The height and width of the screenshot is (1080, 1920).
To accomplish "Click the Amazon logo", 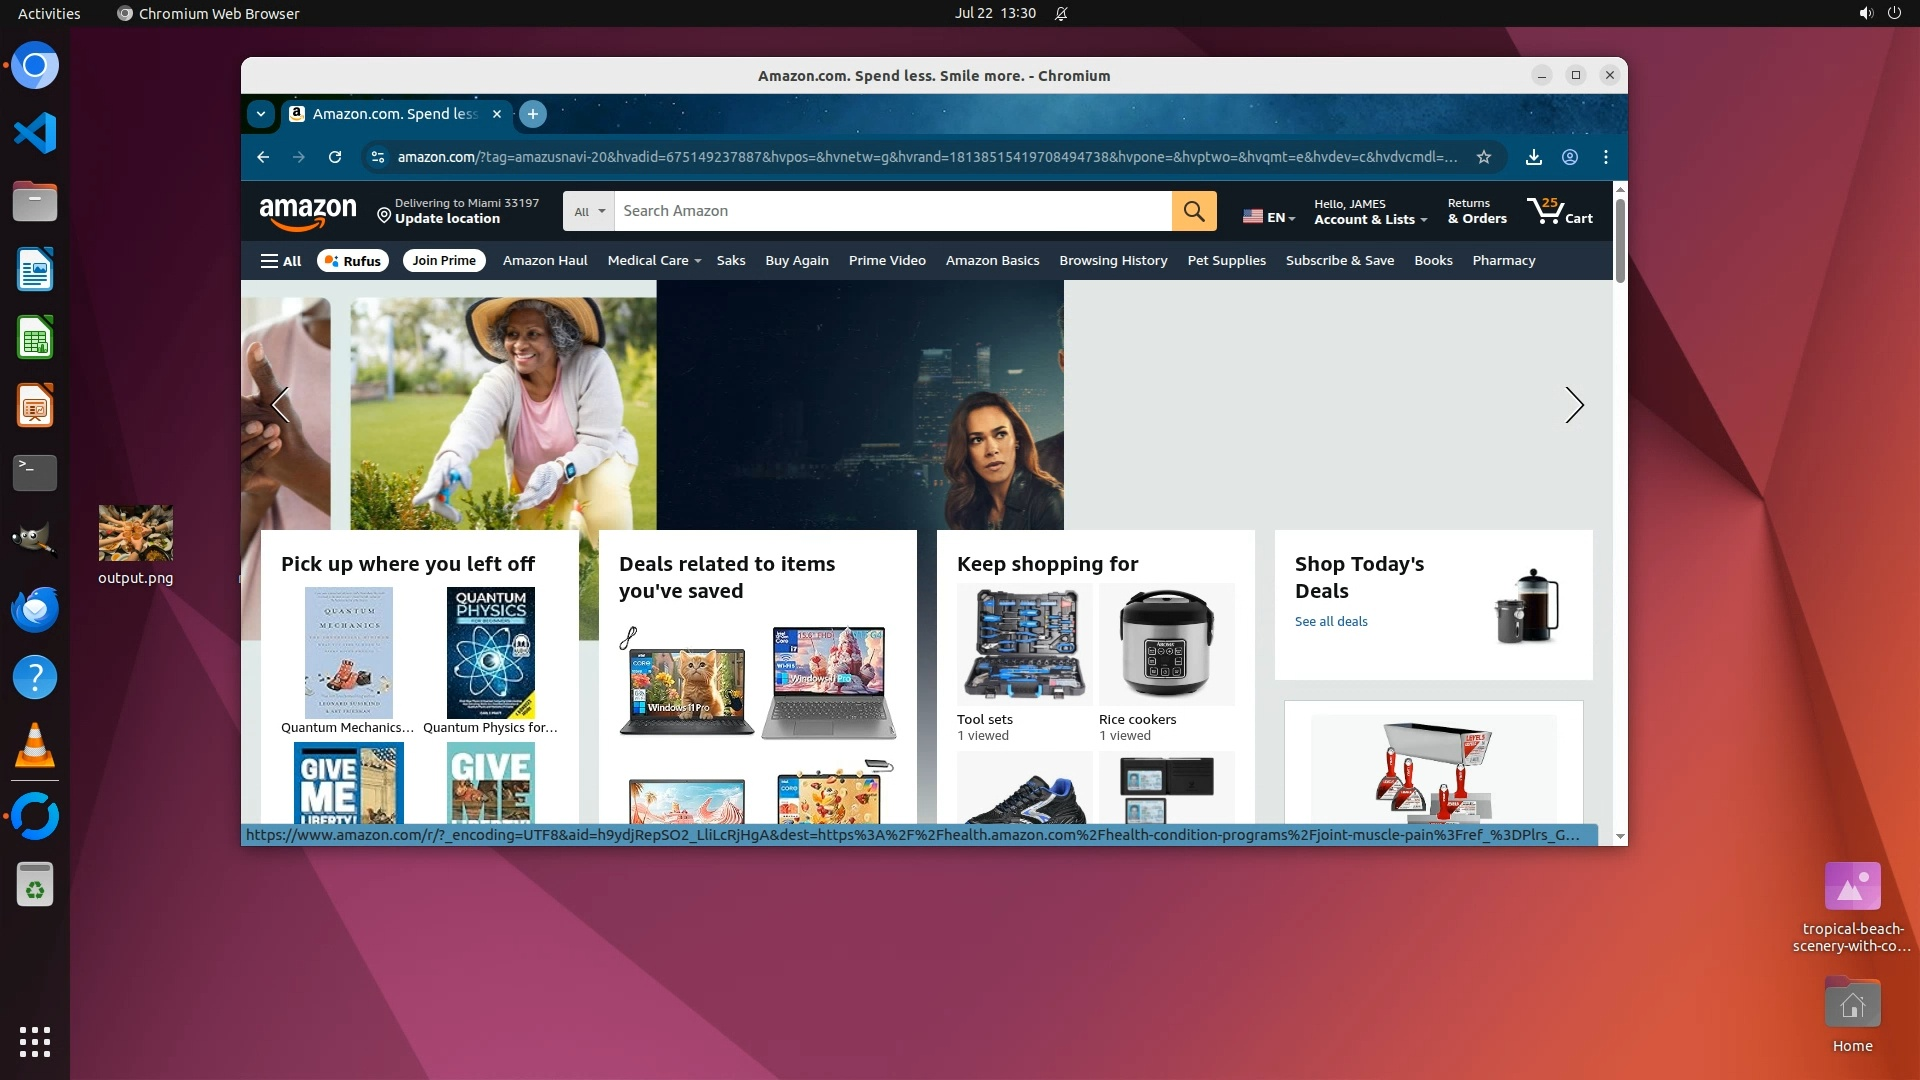I will click(x=308, y=211).
